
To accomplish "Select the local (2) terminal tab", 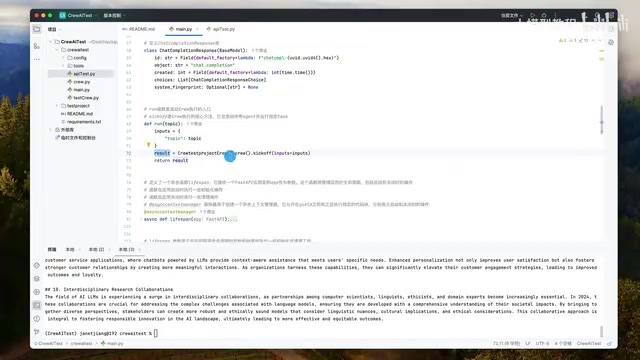I will 96,249.
